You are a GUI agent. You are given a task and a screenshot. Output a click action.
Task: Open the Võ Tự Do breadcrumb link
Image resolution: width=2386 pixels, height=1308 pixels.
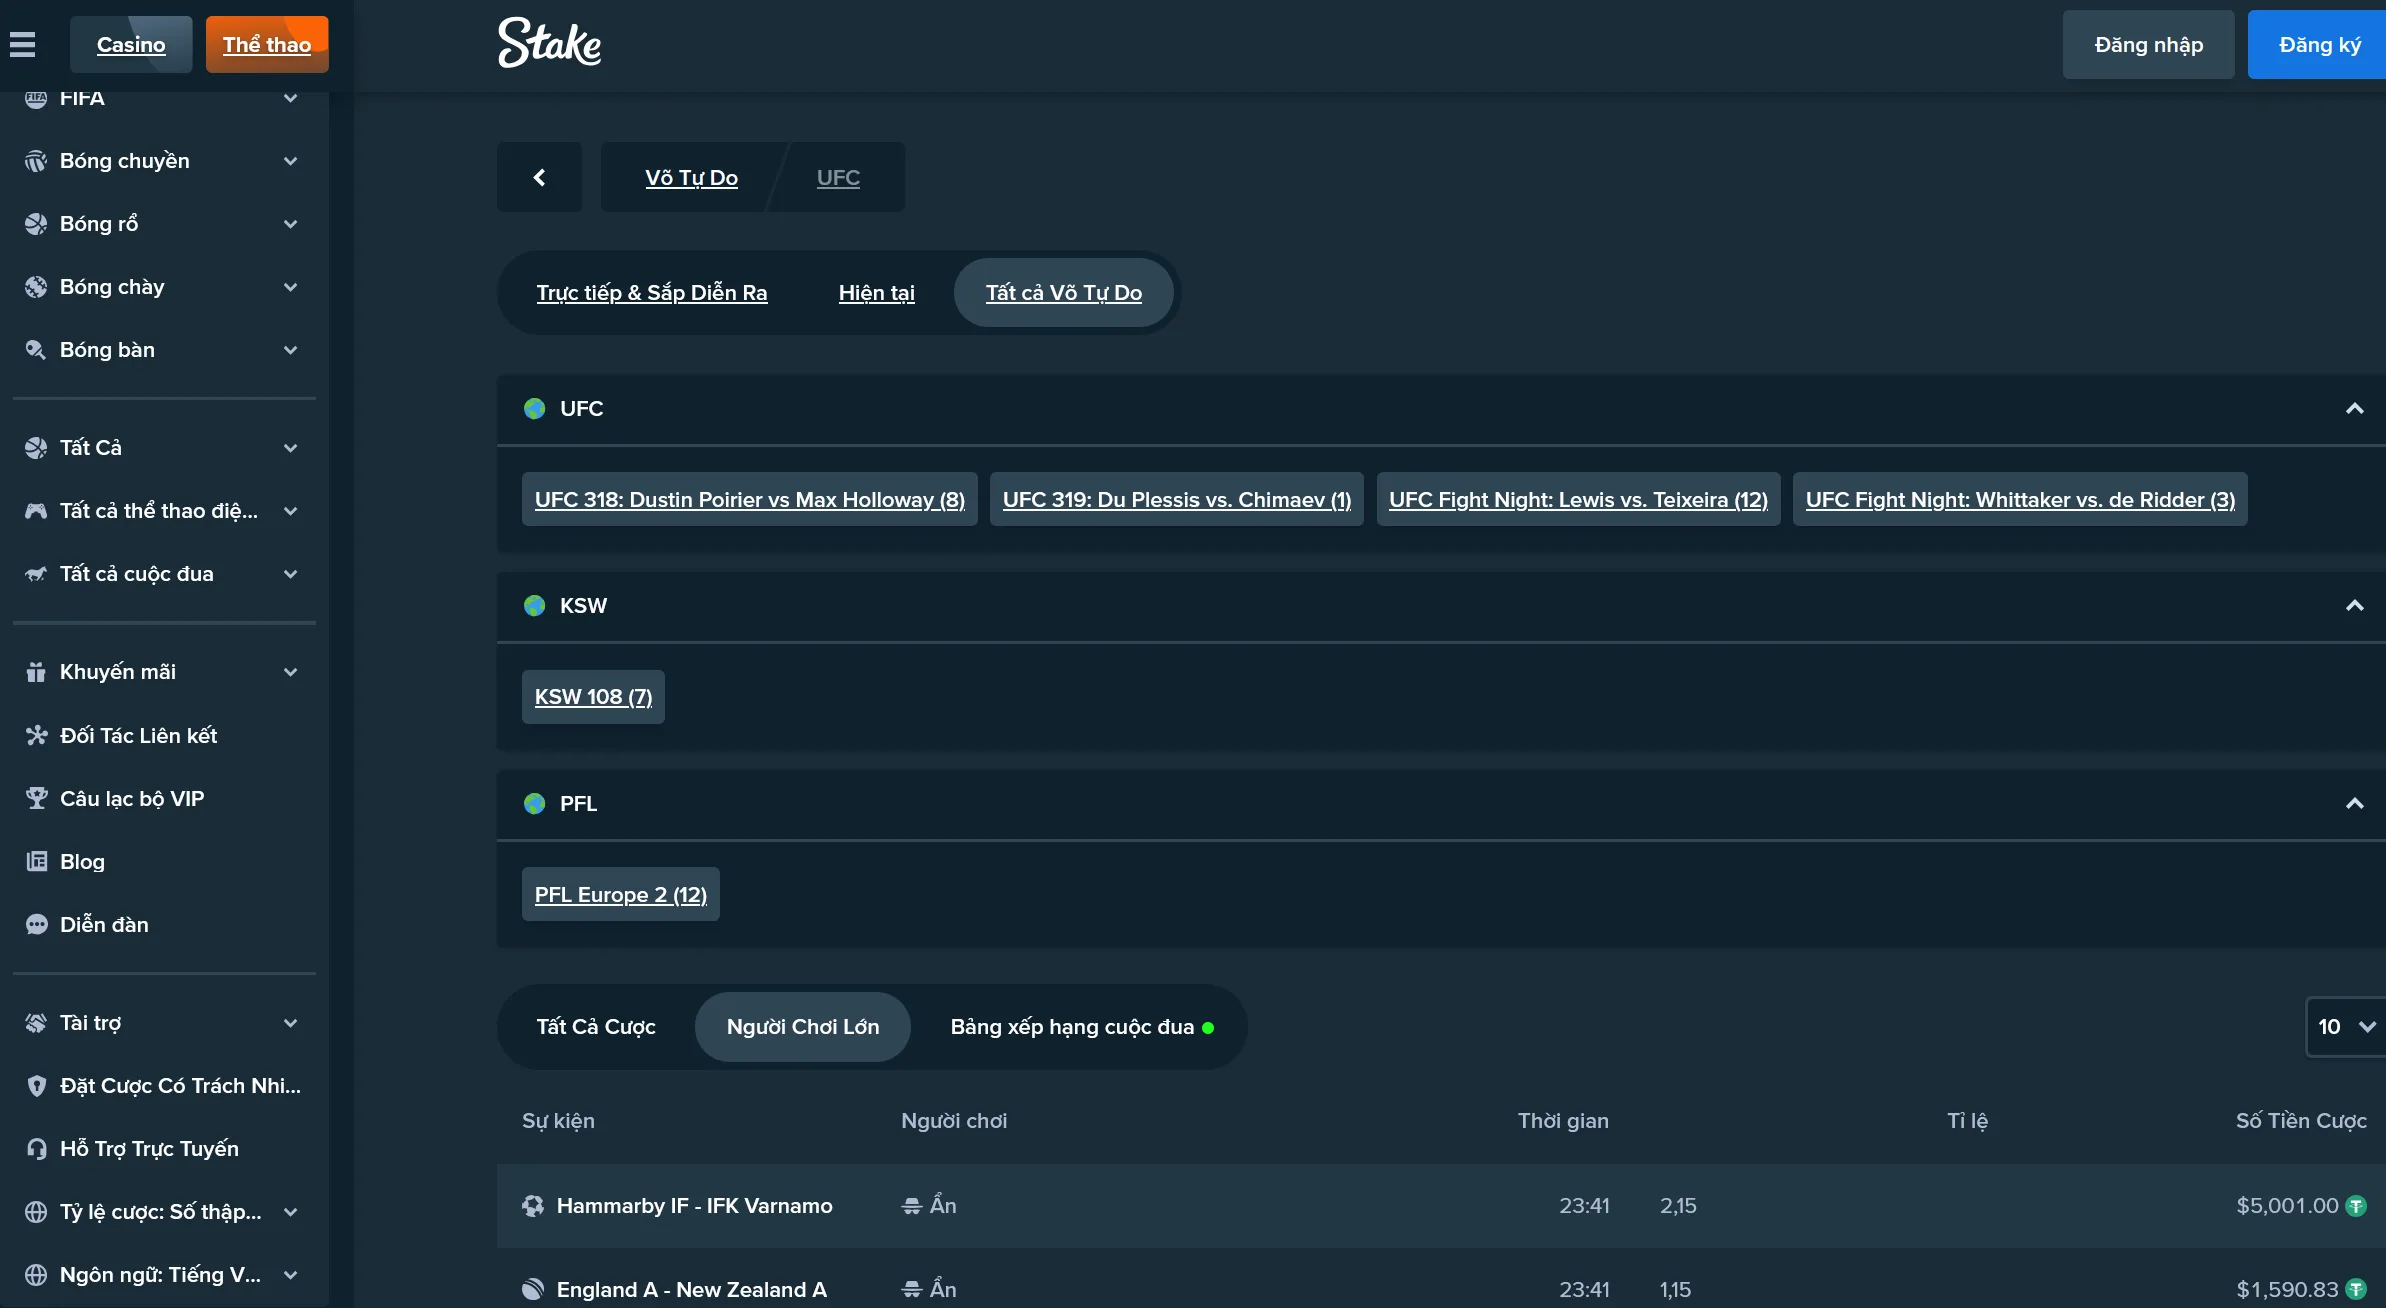pyautogui.click(x=691, y=177)
